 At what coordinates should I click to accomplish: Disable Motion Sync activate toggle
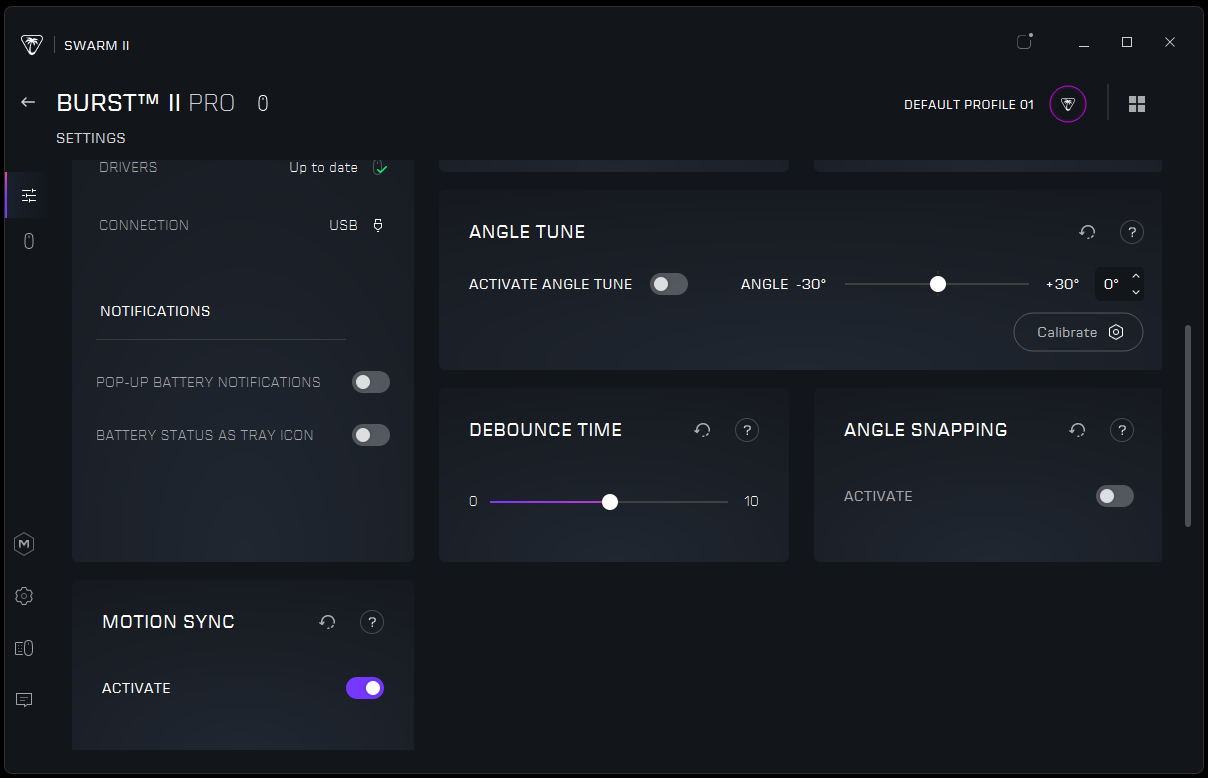pyautogui.click(x=365, y=688)
